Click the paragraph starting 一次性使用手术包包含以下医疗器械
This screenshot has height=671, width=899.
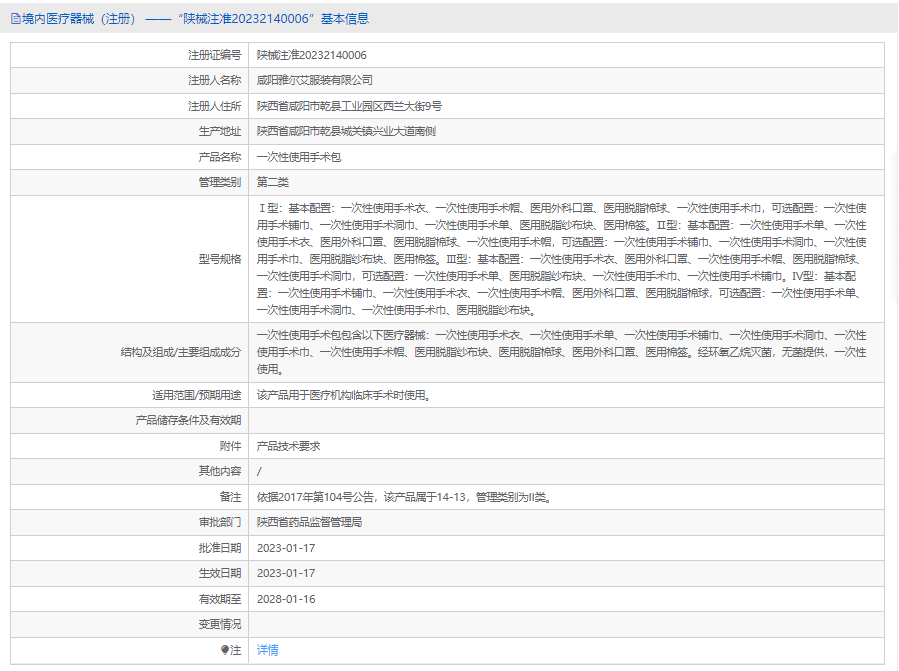pyautogui.click(x=561, y=352)
